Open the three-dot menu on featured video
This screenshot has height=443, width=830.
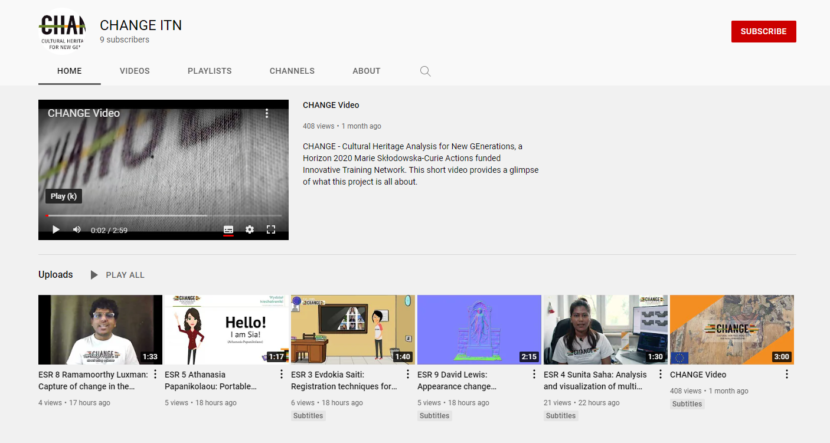266,114
